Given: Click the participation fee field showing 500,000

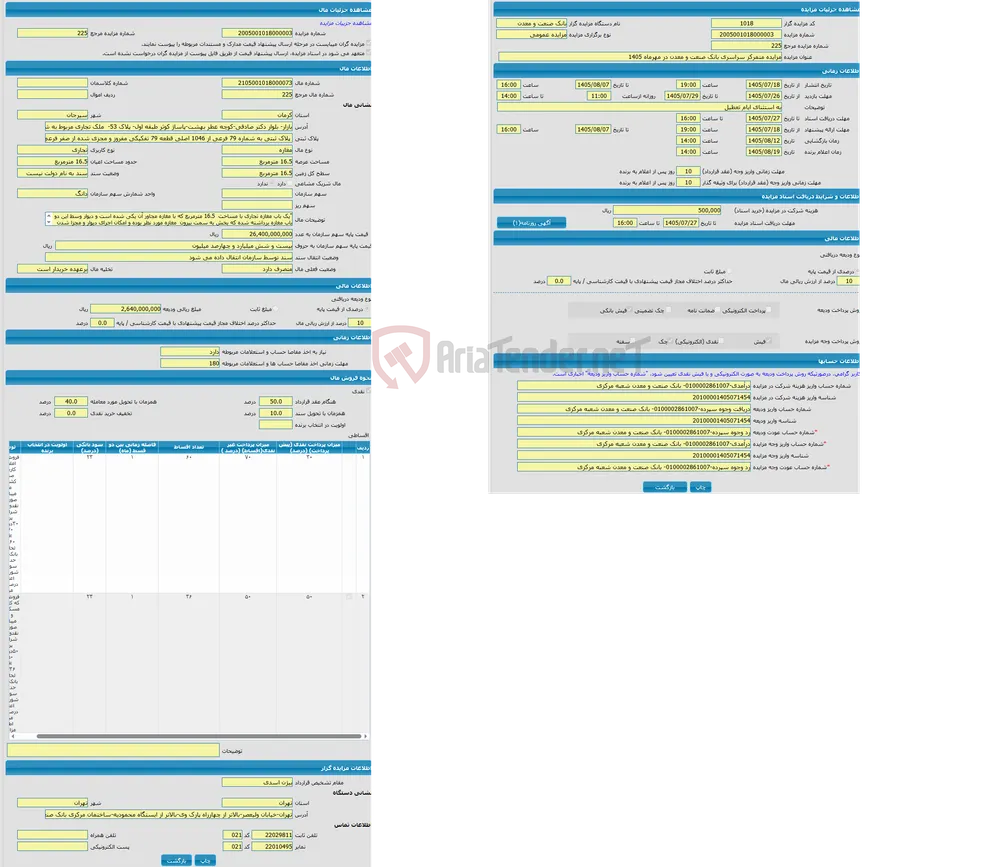Looking at the screenshot, I should click(667, 210).
